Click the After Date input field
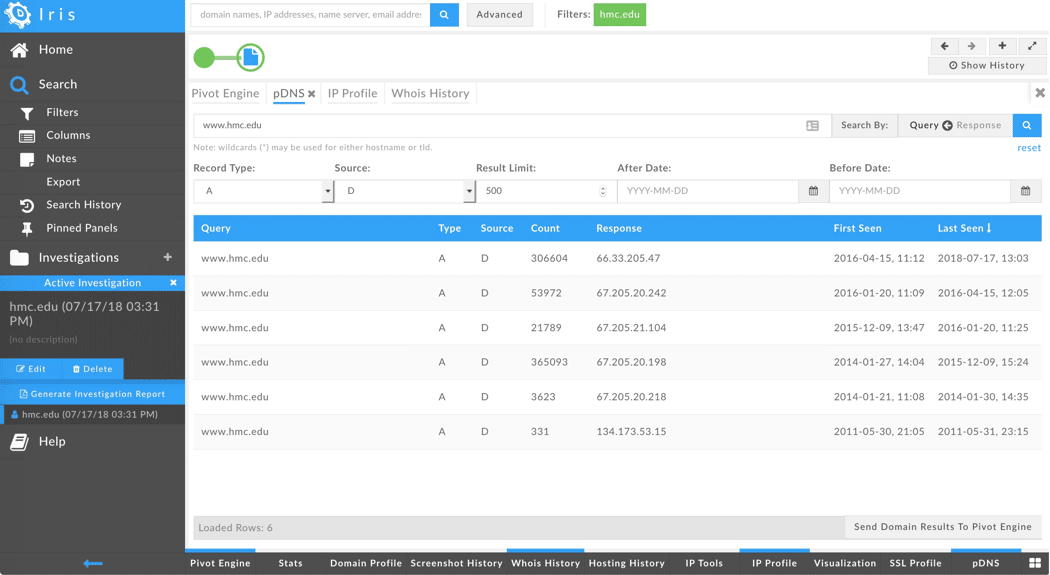1050x575 pixels. coord(708,191)
